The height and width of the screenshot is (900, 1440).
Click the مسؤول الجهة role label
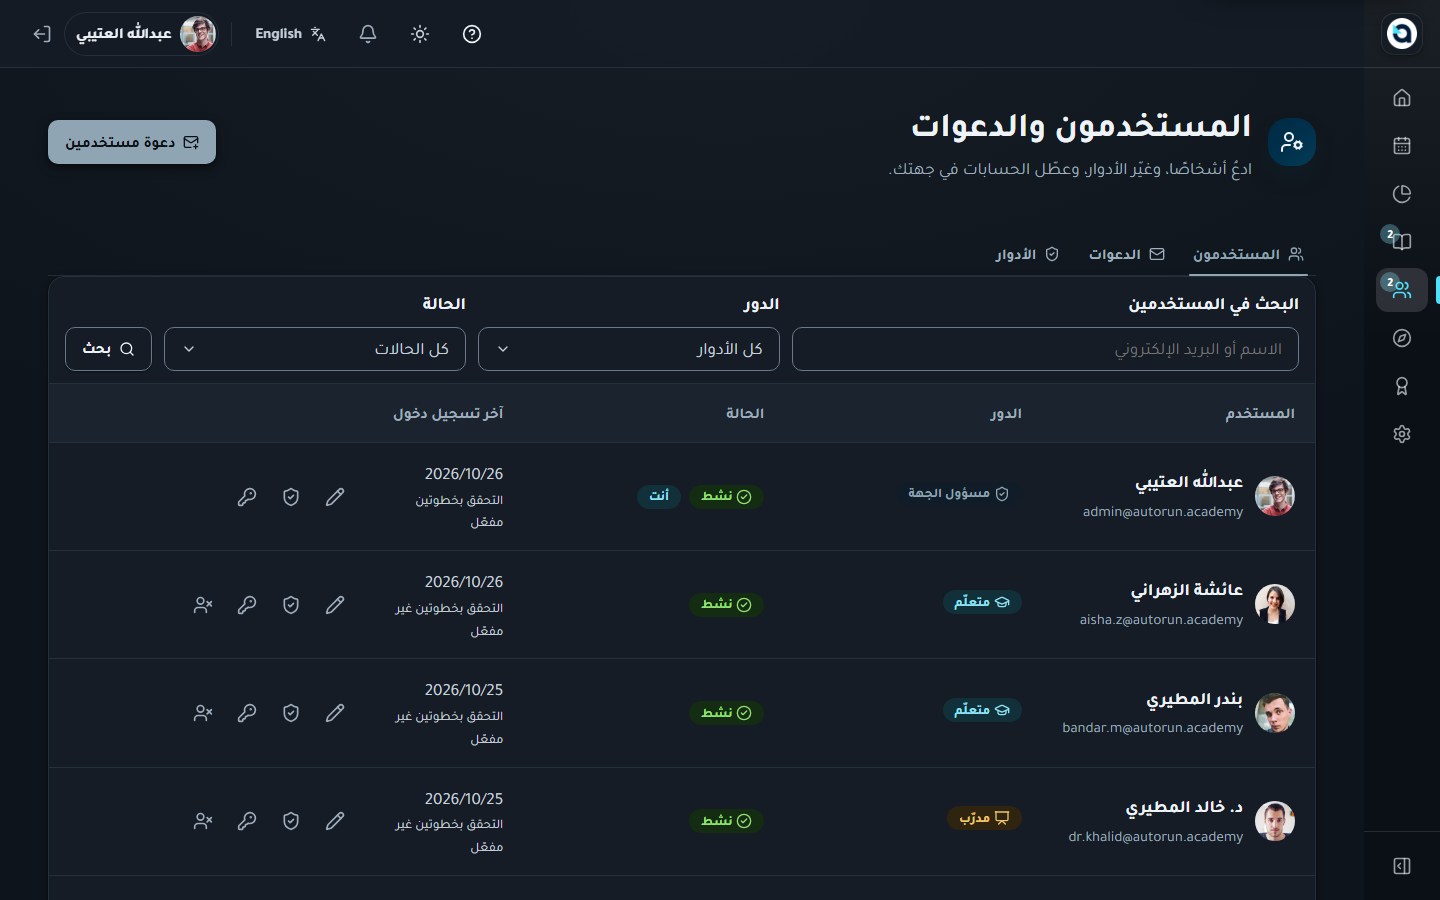[x=958, y=493]
